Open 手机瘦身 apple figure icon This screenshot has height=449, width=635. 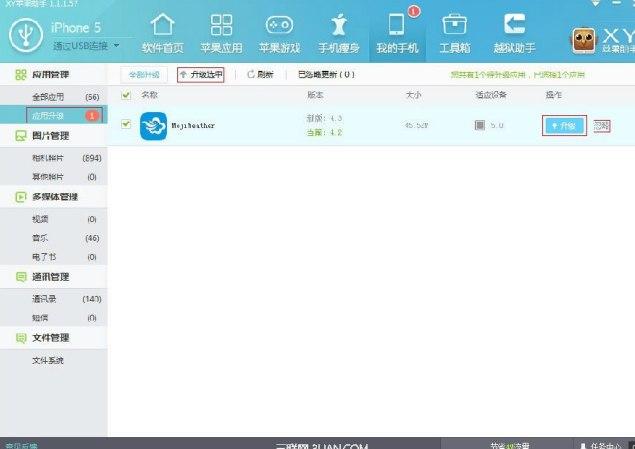(339, 24)
